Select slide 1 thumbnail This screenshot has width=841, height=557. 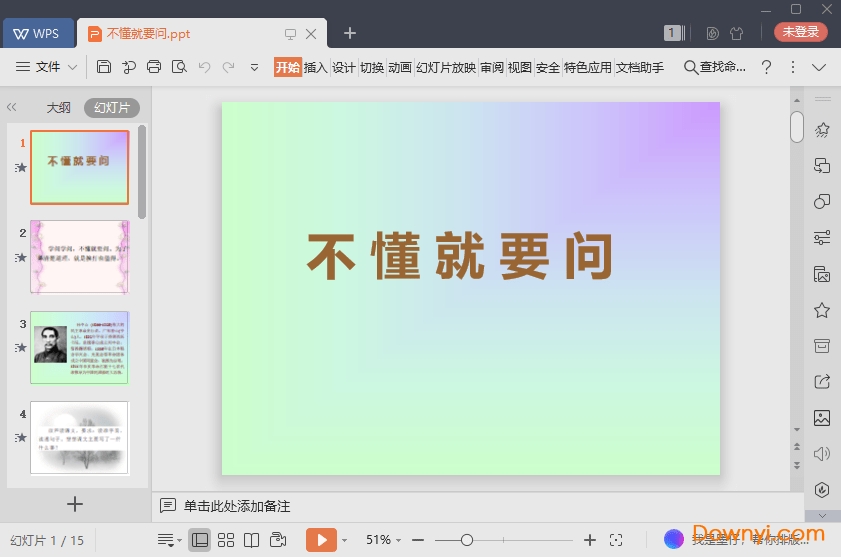point(79,167)
